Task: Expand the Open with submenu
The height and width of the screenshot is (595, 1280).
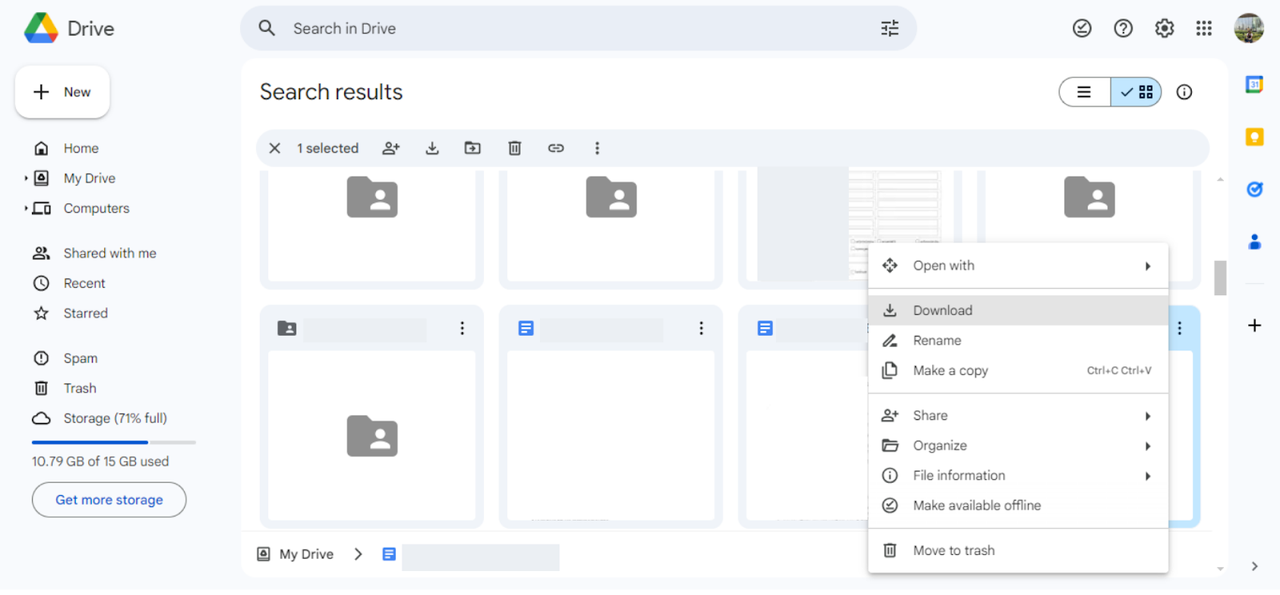Action: tap(1148, 266)
